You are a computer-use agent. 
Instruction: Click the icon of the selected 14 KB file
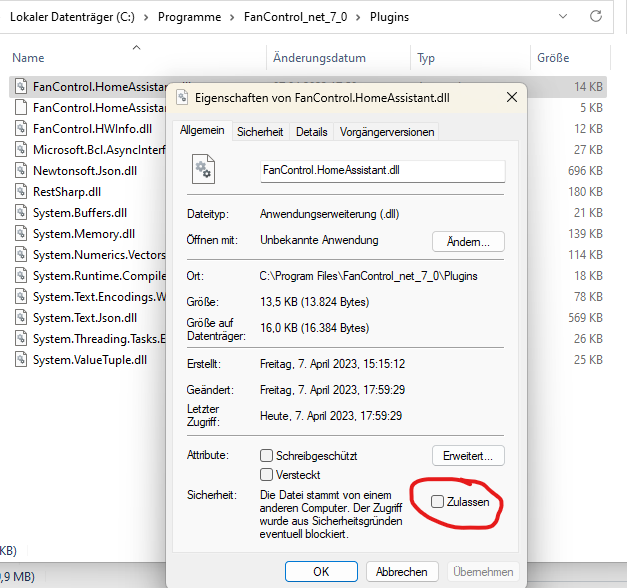pos(21,86)
